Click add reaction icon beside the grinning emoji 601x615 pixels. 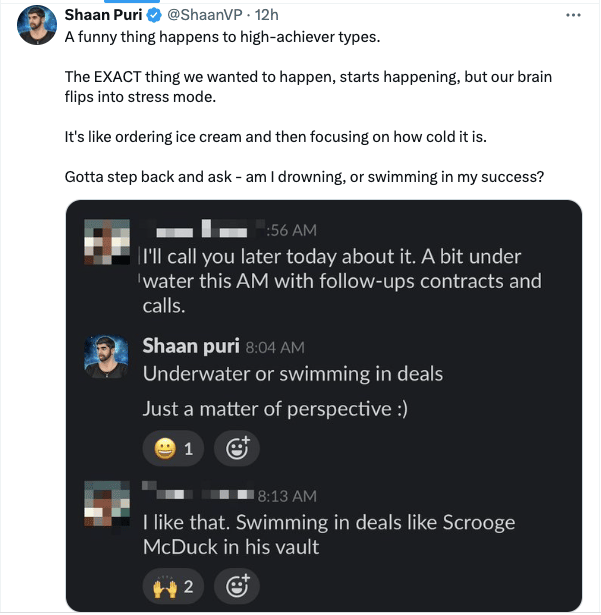(x=236, y=448)
